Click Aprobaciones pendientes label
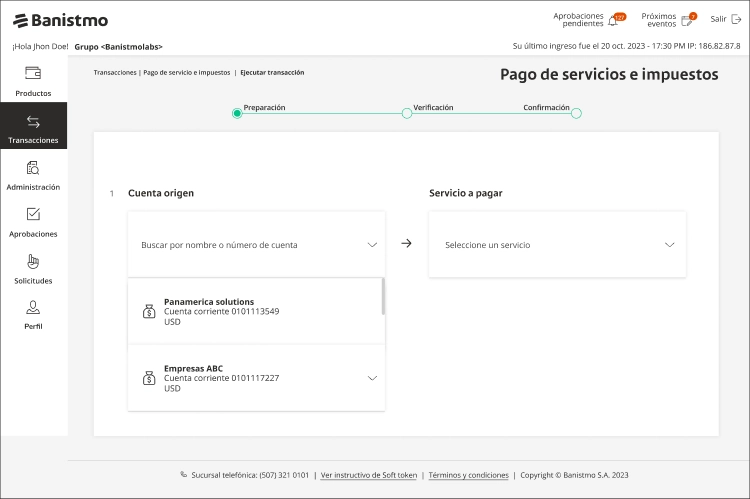This screenshot has width=750, height=499. click(x=578, y=20)
